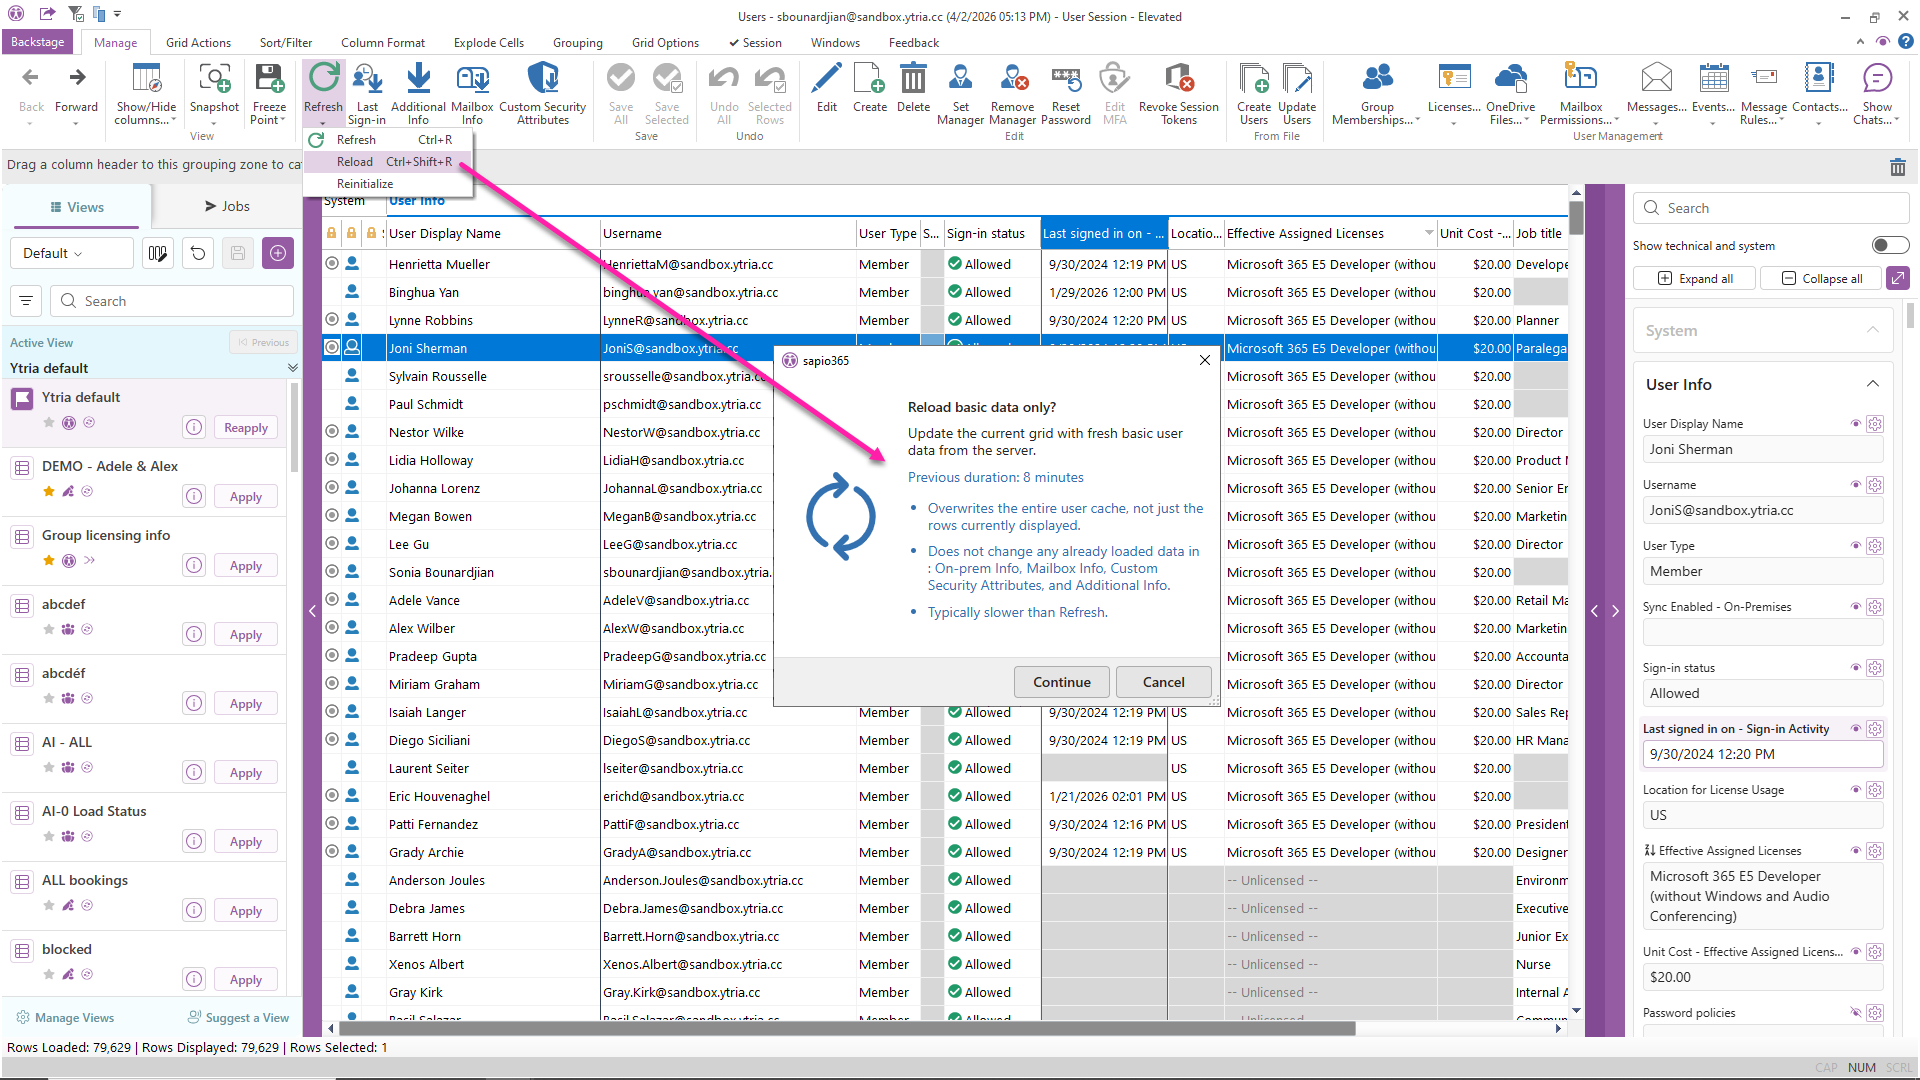Toggle visibility eye for Sign-in status field
The image size is (1920, 1080).
pos(1856,667)
